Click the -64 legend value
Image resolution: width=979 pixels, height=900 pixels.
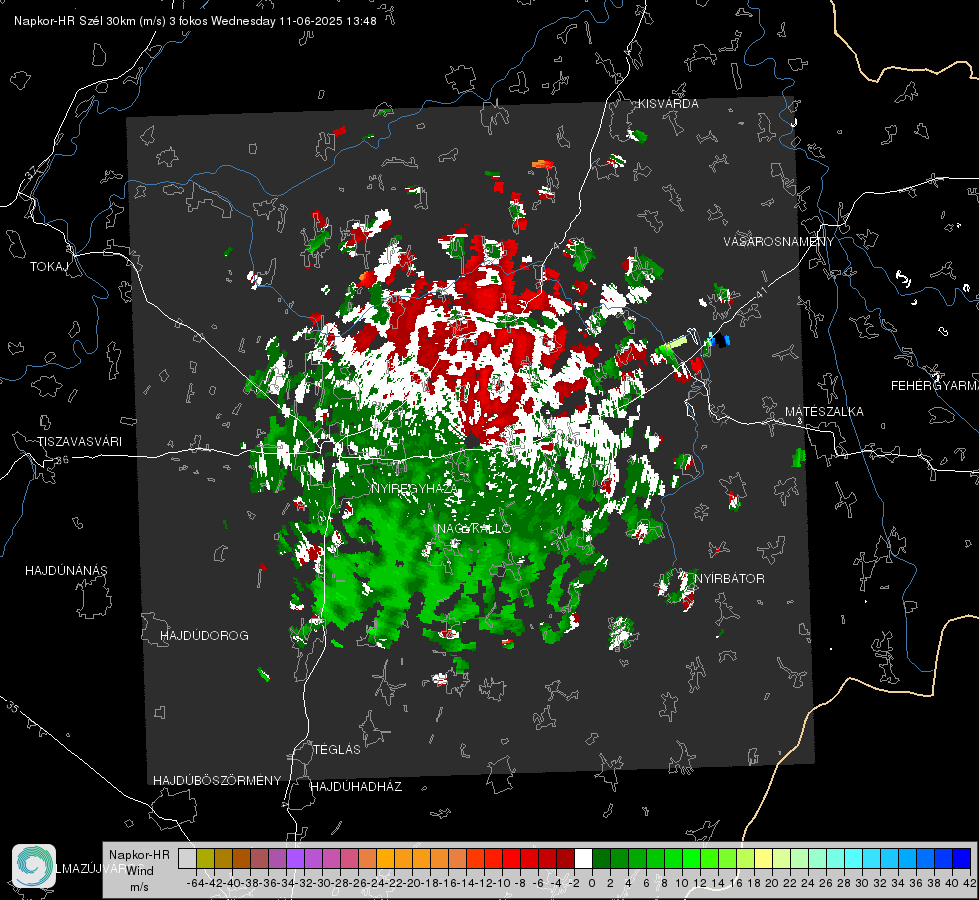coord(196,883)
